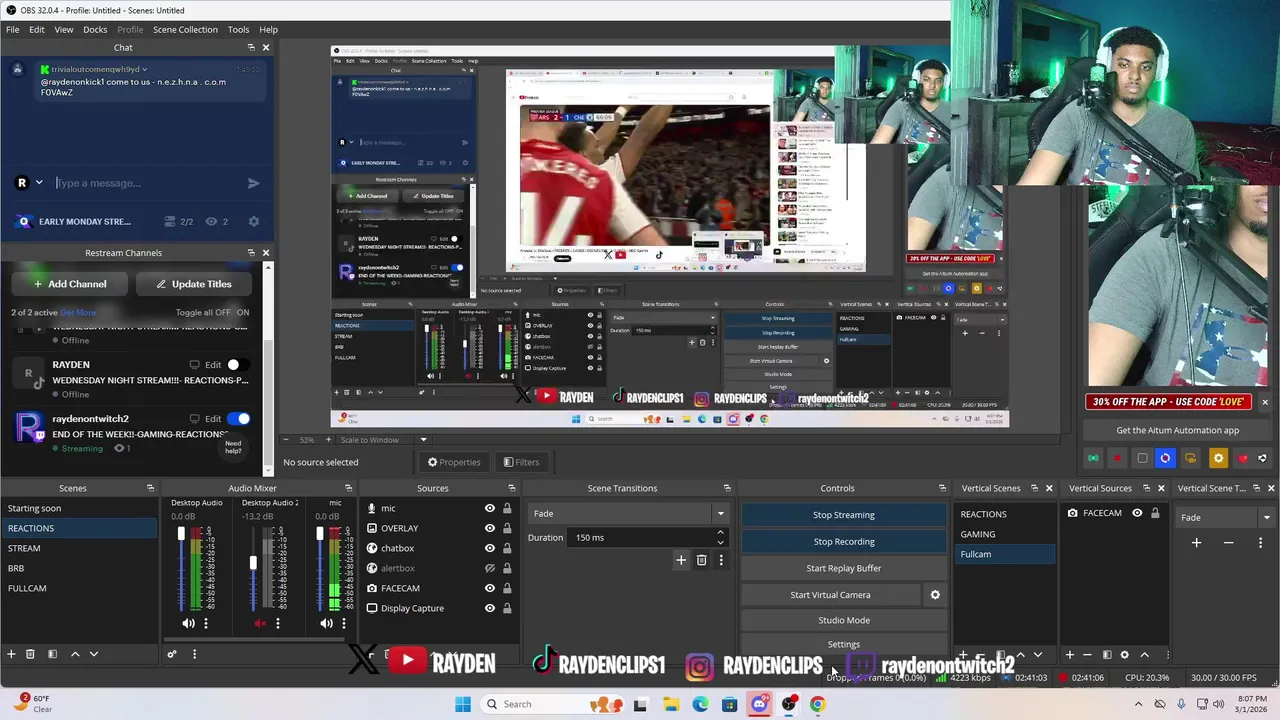Screen dimensions: 1280x720
Task: Open Restream chat settings gear
Action: click(x=253, y=222)
